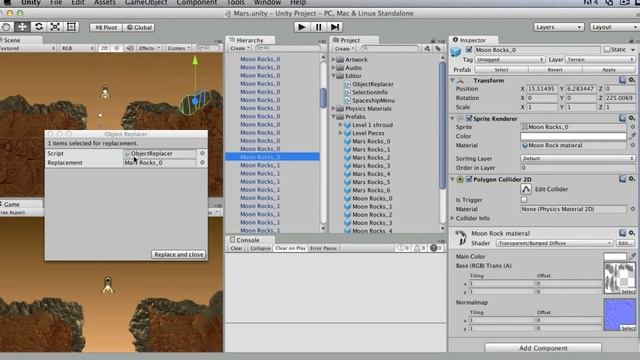The height and width of the screenshot is (360, 640).
Task: Select the Hand tool in toolbar
Action: coord(6,27)
